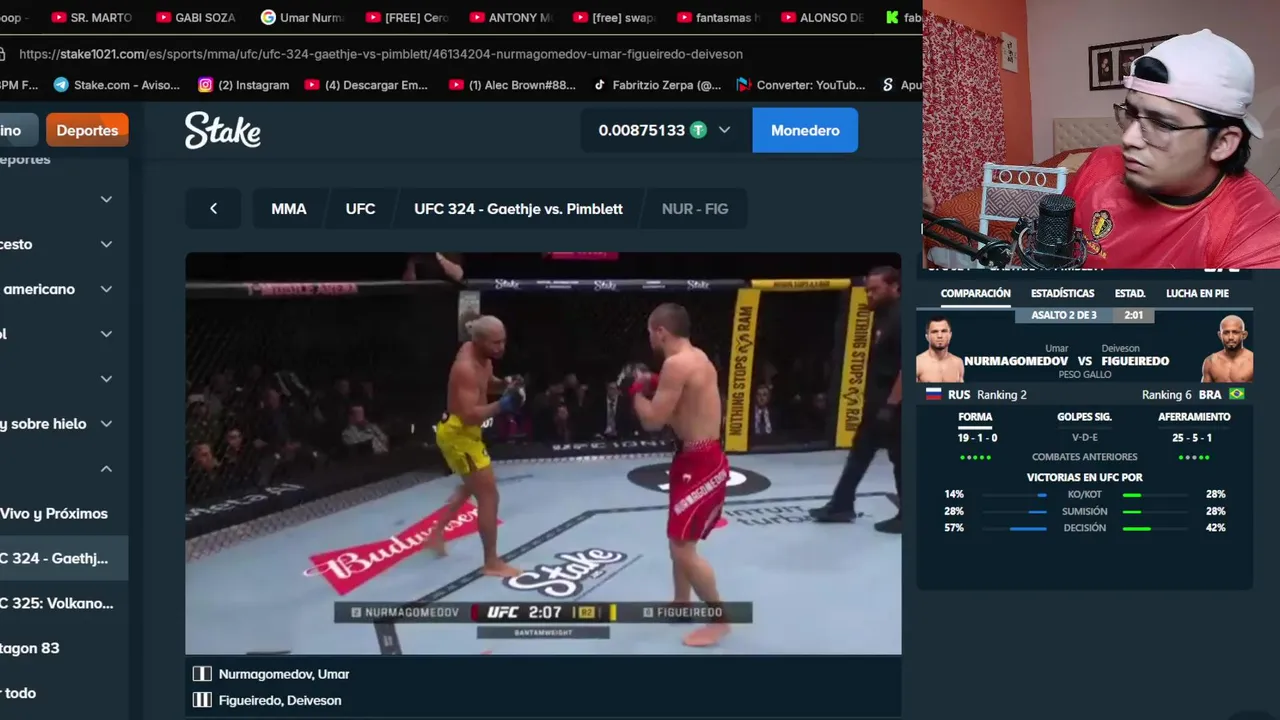This screenshot has width=1280, height=720.
Task: Click the browser address bar URL
Action: pyautogui.click(x=380, y=54)
